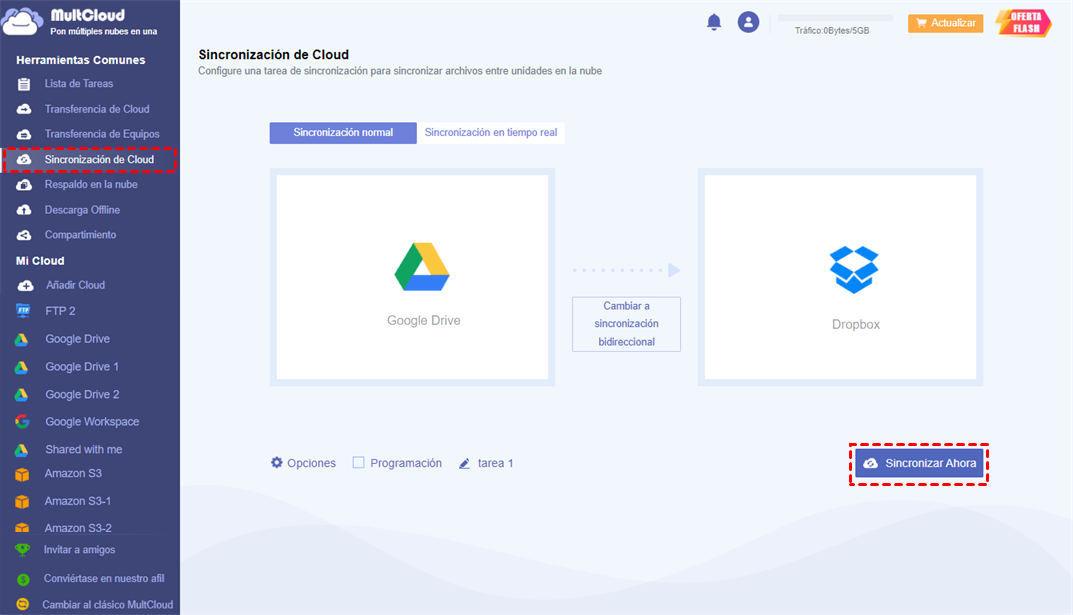Enable the Programación checkbox

[x=358, y=462]
